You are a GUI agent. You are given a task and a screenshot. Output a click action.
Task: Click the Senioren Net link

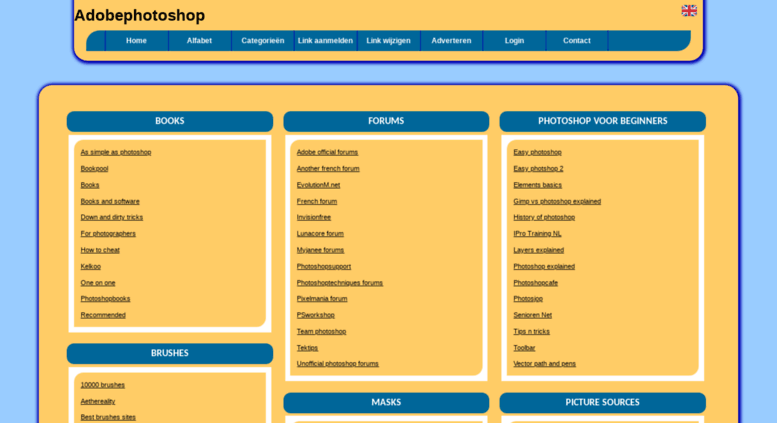click(x=533, y=315)
